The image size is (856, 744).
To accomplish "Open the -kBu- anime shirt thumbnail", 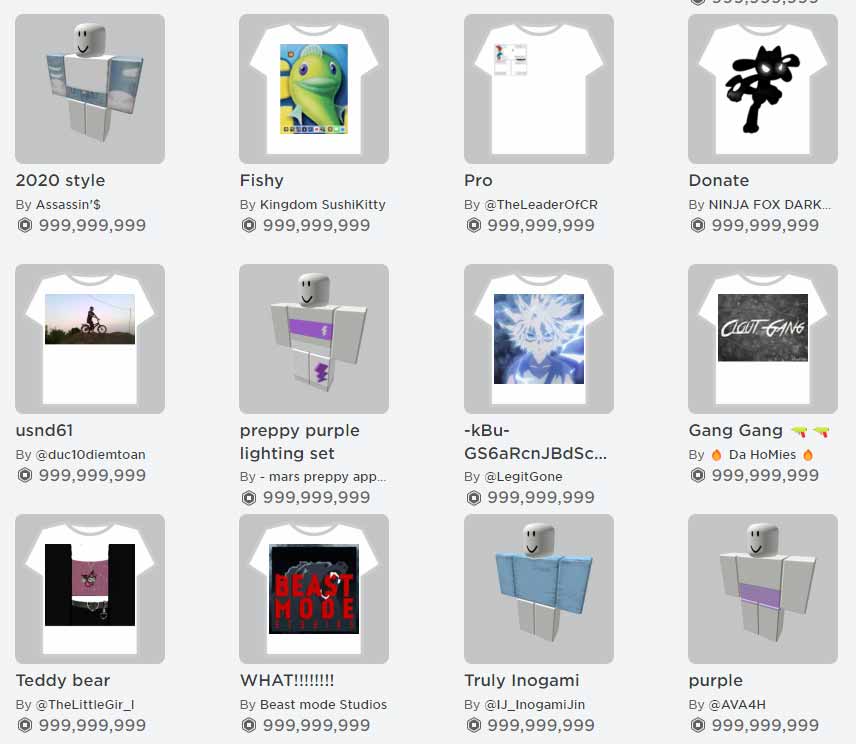I will [x=539, y=339].
